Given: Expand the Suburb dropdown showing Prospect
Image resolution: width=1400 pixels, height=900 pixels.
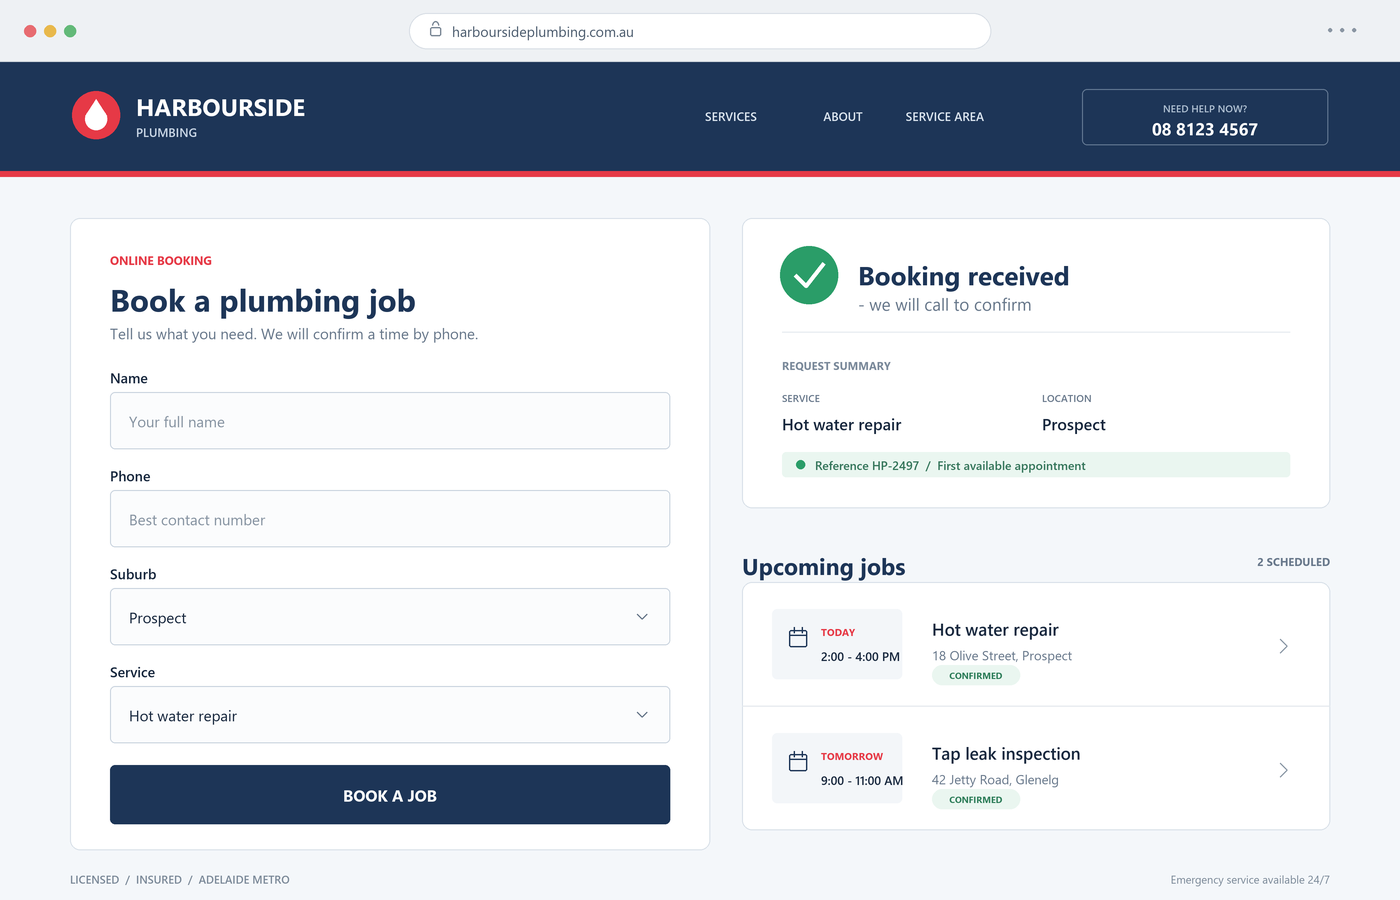Looking at the screenshot, I should click(390, 617).
